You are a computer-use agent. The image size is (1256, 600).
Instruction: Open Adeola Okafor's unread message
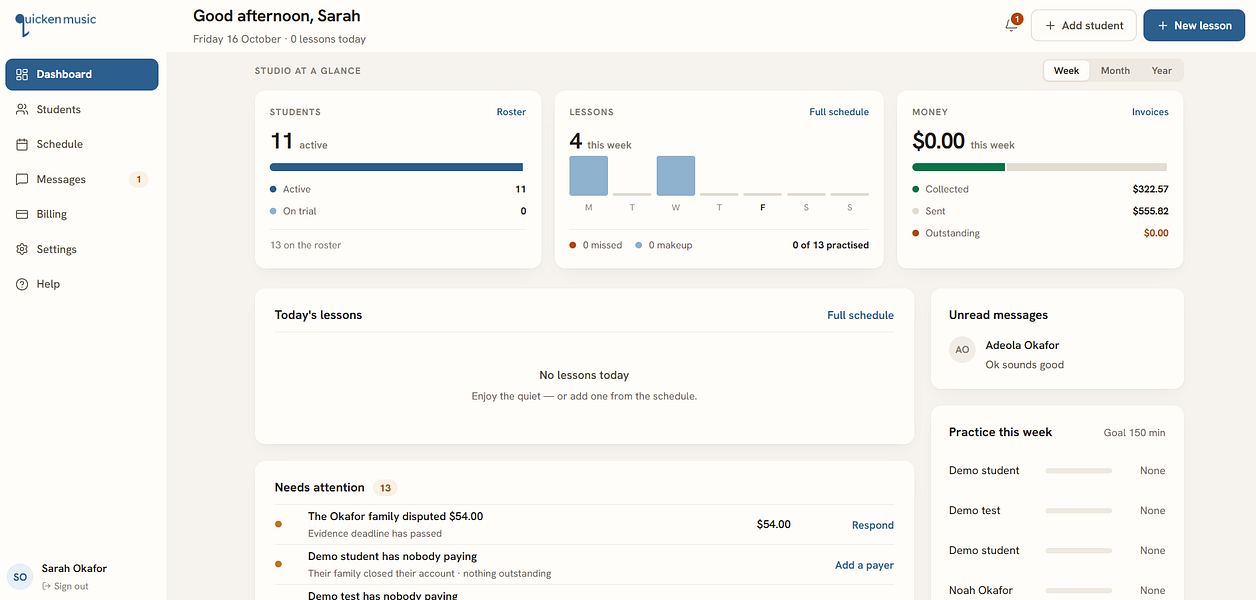pyautogui.click(x=1057, y=354)
